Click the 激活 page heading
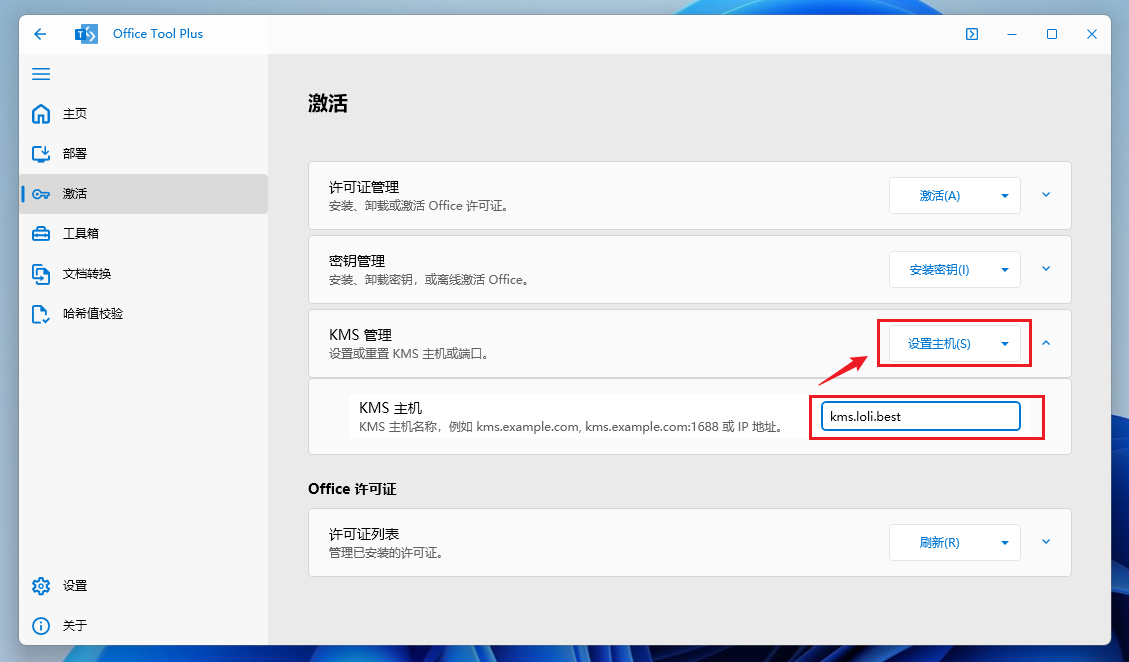This screenshot has height=662, width=1129. pyautogui.click(x=328, y=104)
